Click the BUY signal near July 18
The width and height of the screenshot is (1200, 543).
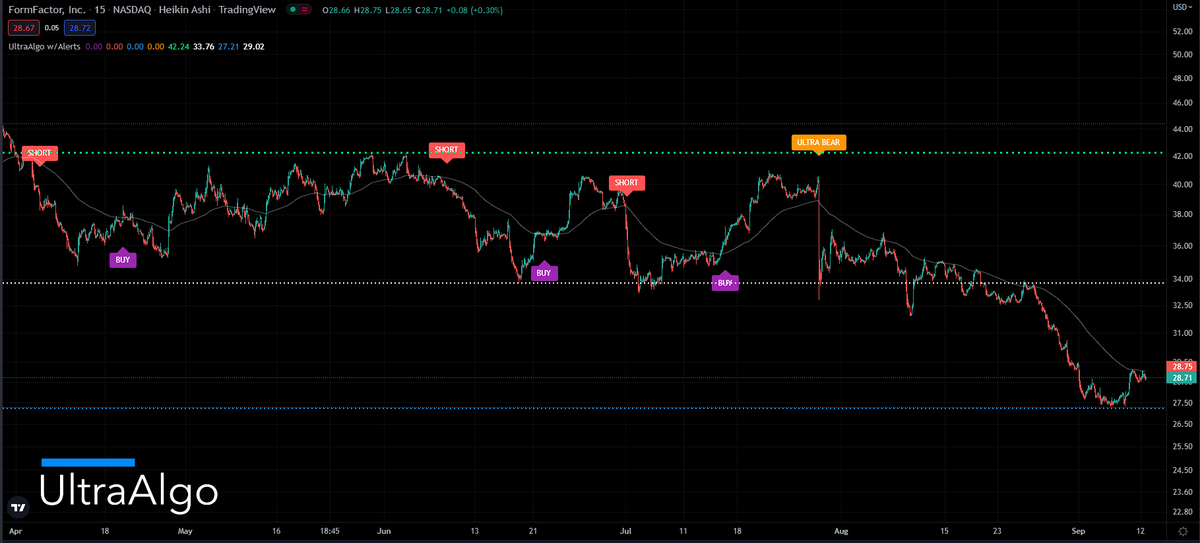(726, 282)
